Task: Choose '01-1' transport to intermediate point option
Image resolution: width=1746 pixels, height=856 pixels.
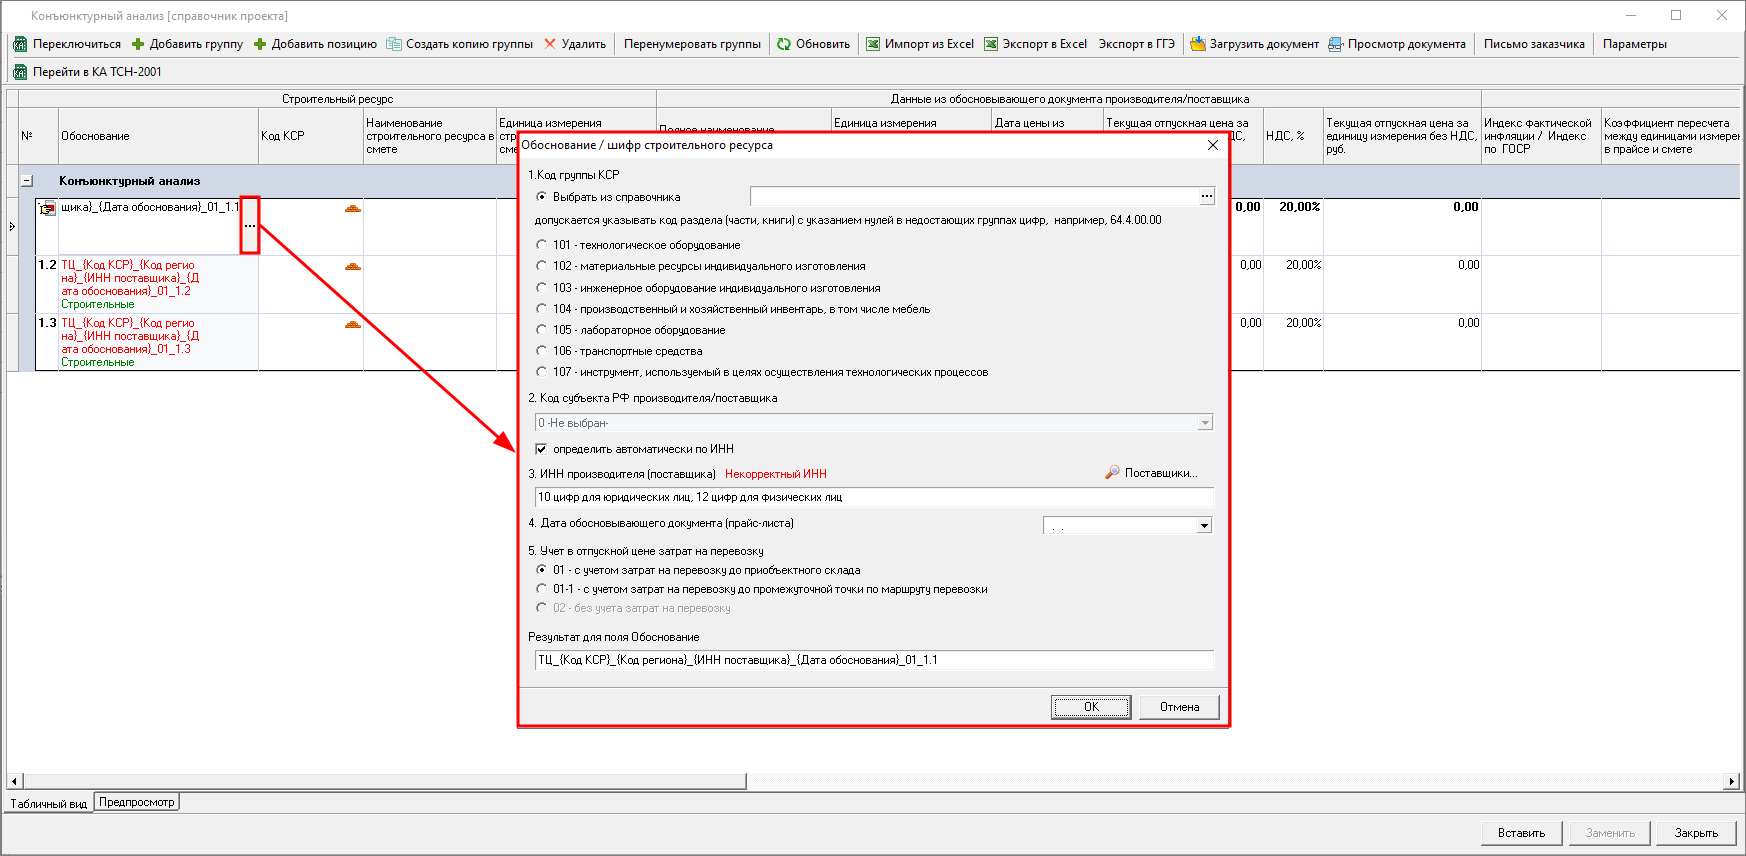Action: [542, 589]
